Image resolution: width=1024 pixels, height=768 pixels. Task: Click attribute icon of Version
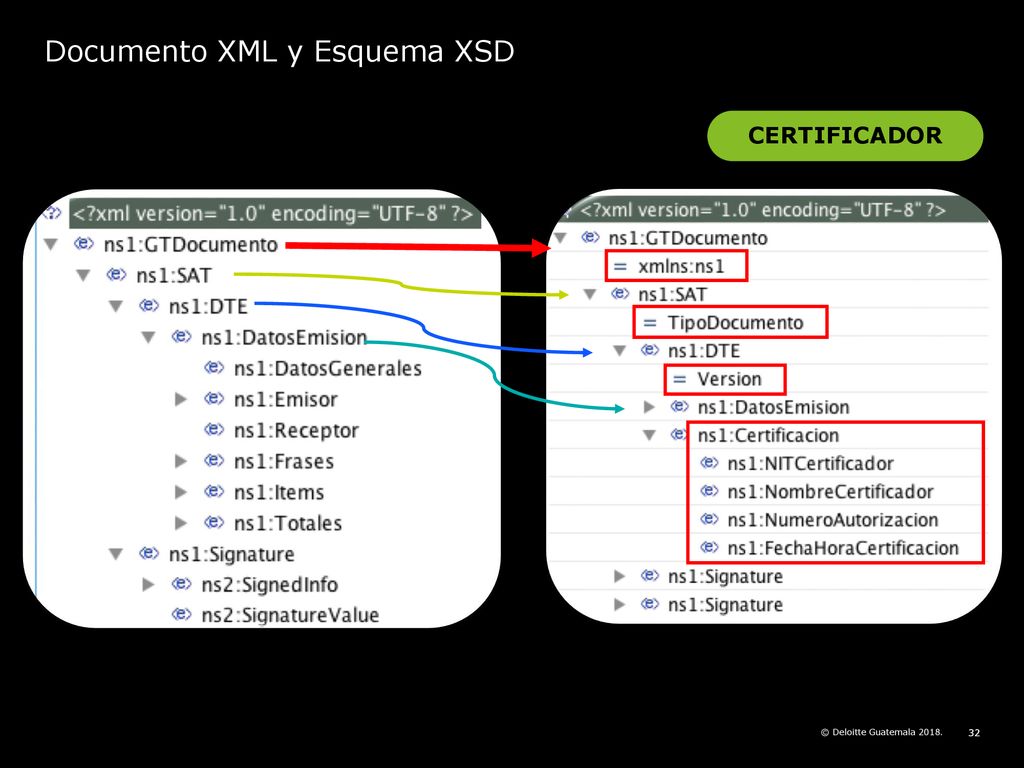[680, 379]
